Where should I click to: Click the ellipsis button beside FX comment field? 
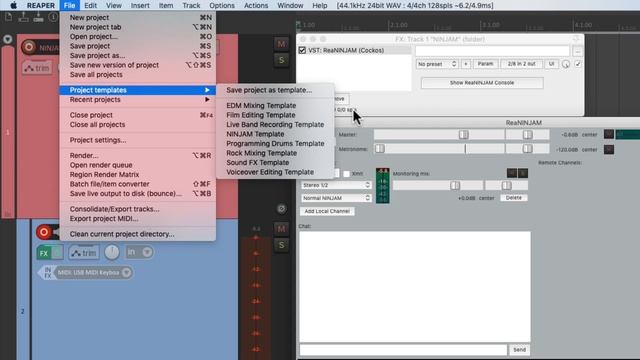pos(577,51)
